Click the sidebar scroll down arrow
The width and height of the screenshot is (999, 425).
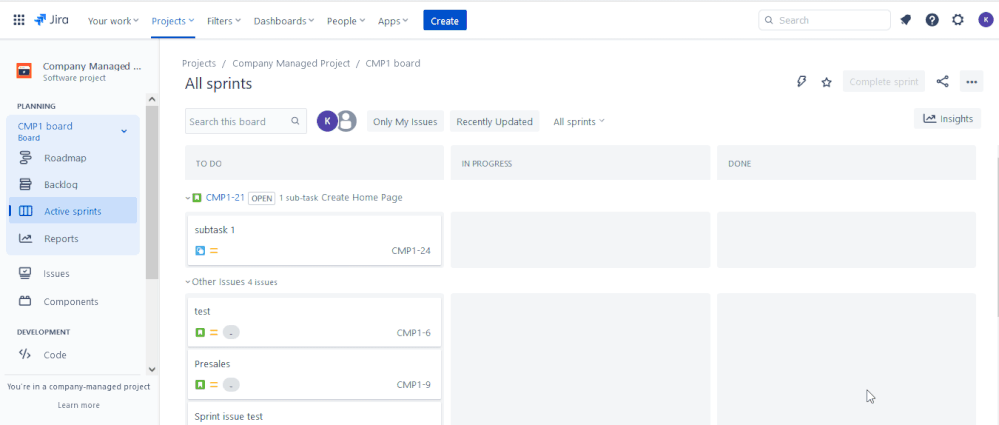(x=152, y=369)
